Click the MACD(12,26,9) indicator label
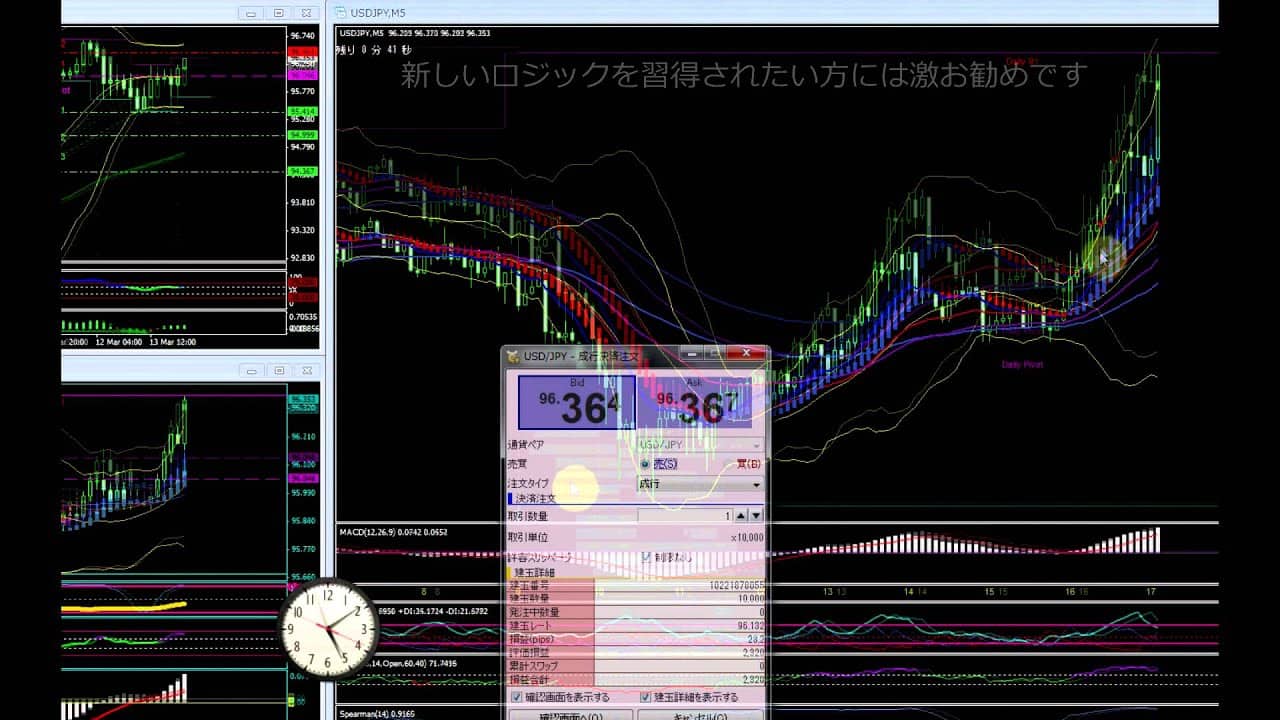The image size is (1280, 720). tap(394, 532)
